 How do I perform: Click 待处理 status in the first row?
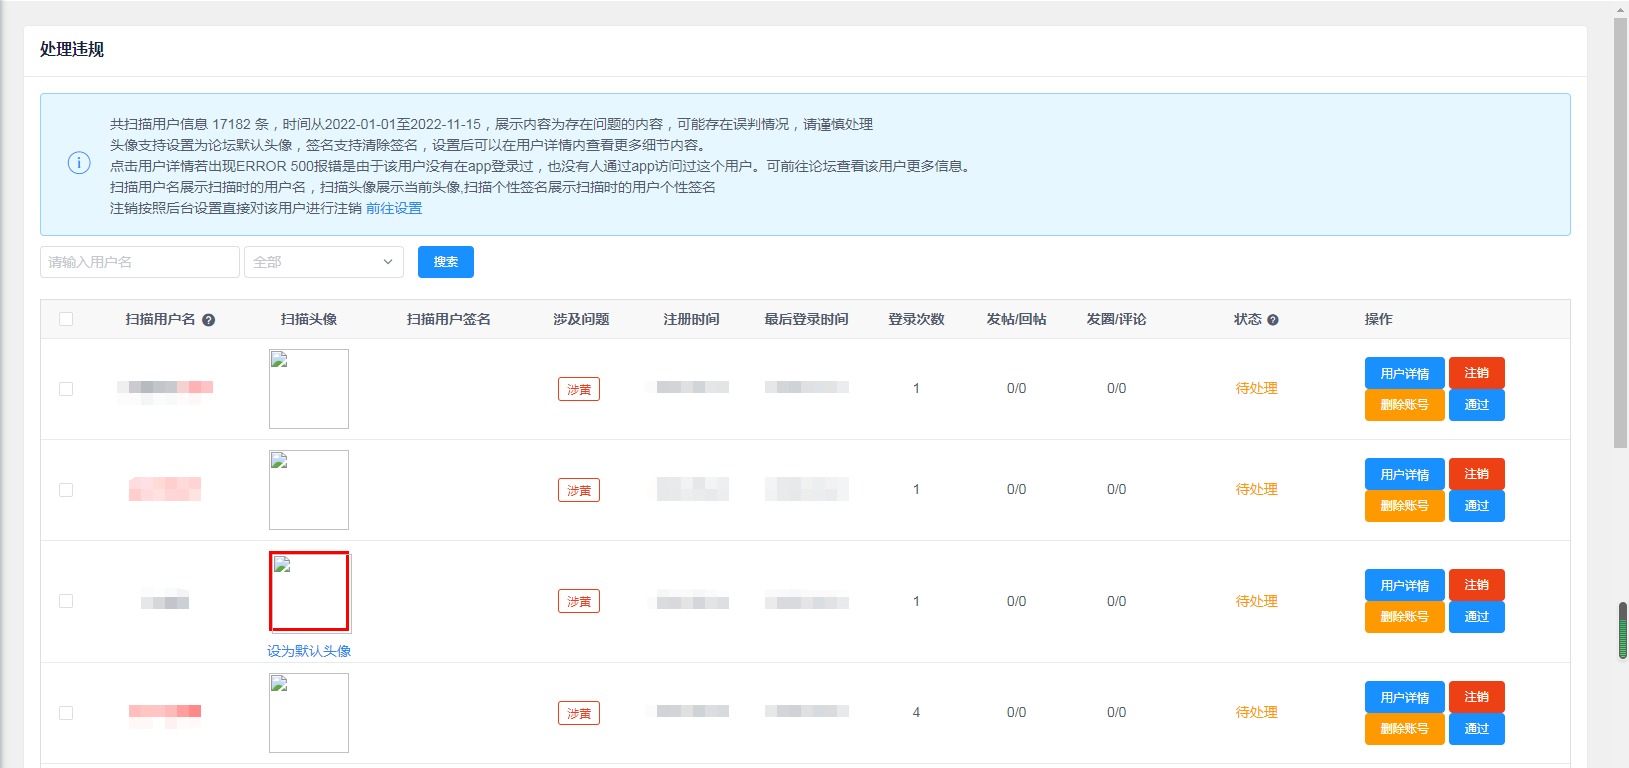pos(1257,388)
